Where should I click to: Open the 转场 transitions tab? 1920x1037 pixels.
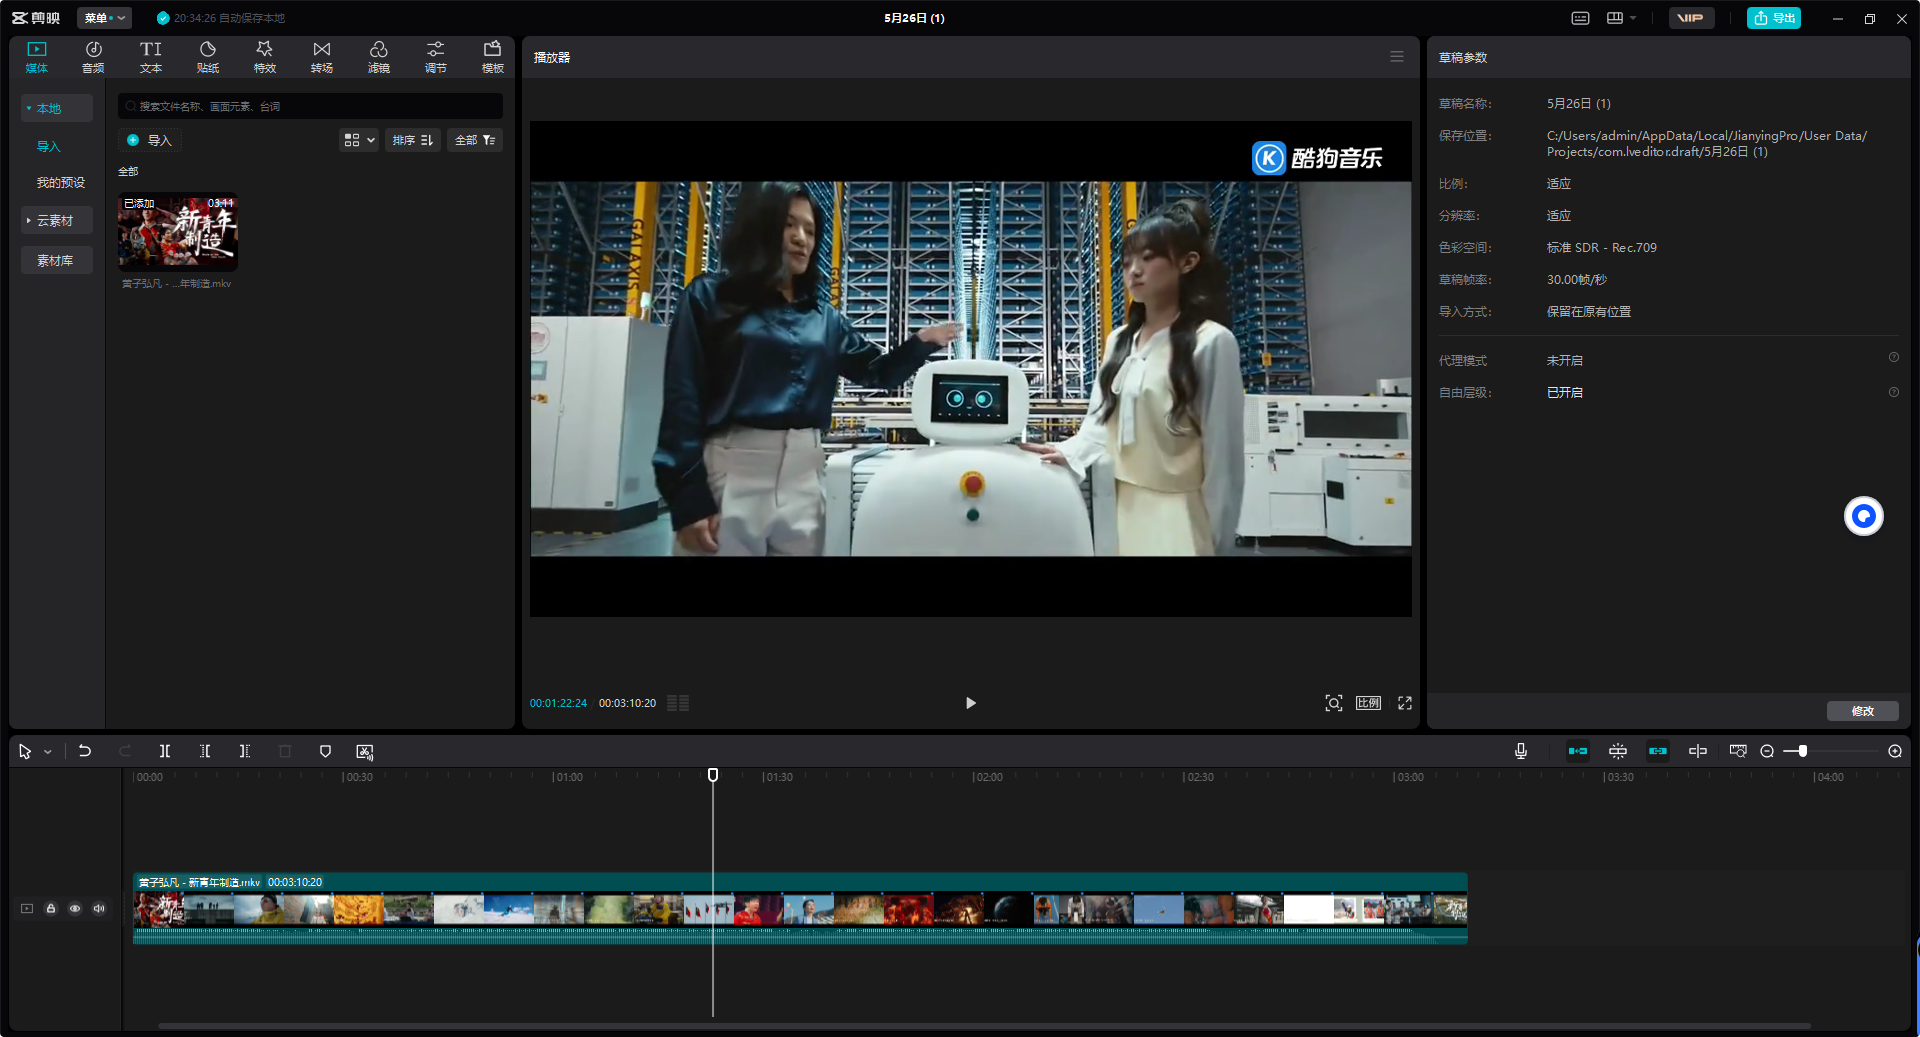(321, 57)
